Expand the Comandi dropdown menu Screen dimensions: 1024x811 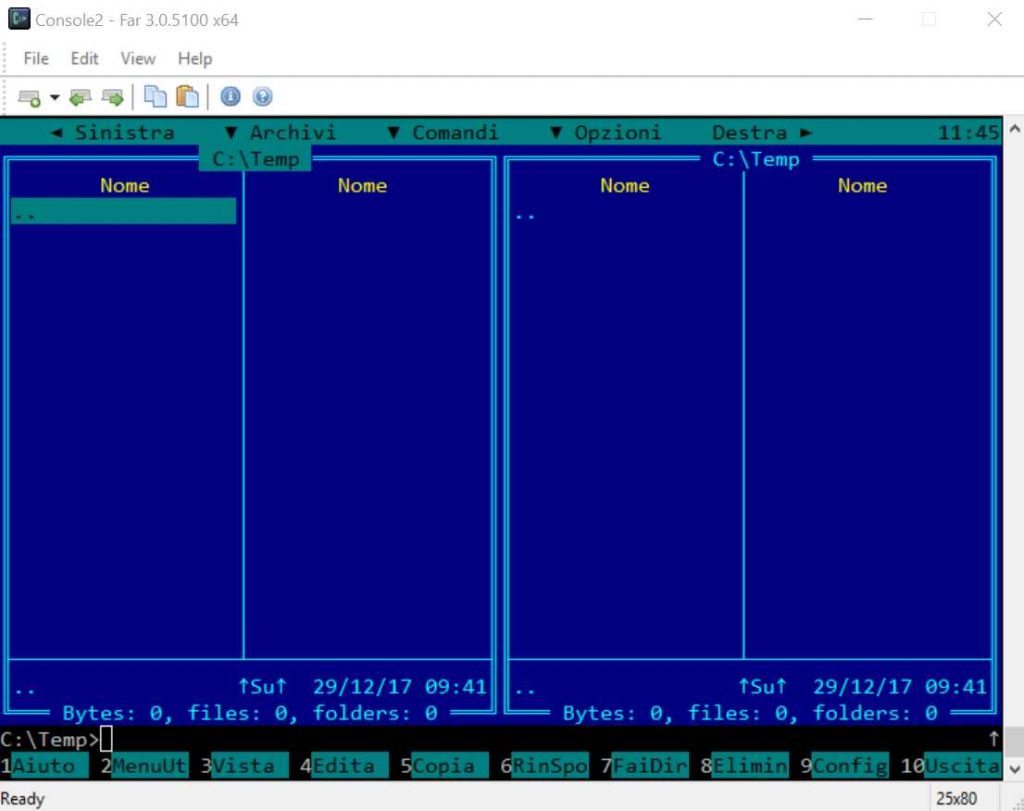tap(443, 132)
